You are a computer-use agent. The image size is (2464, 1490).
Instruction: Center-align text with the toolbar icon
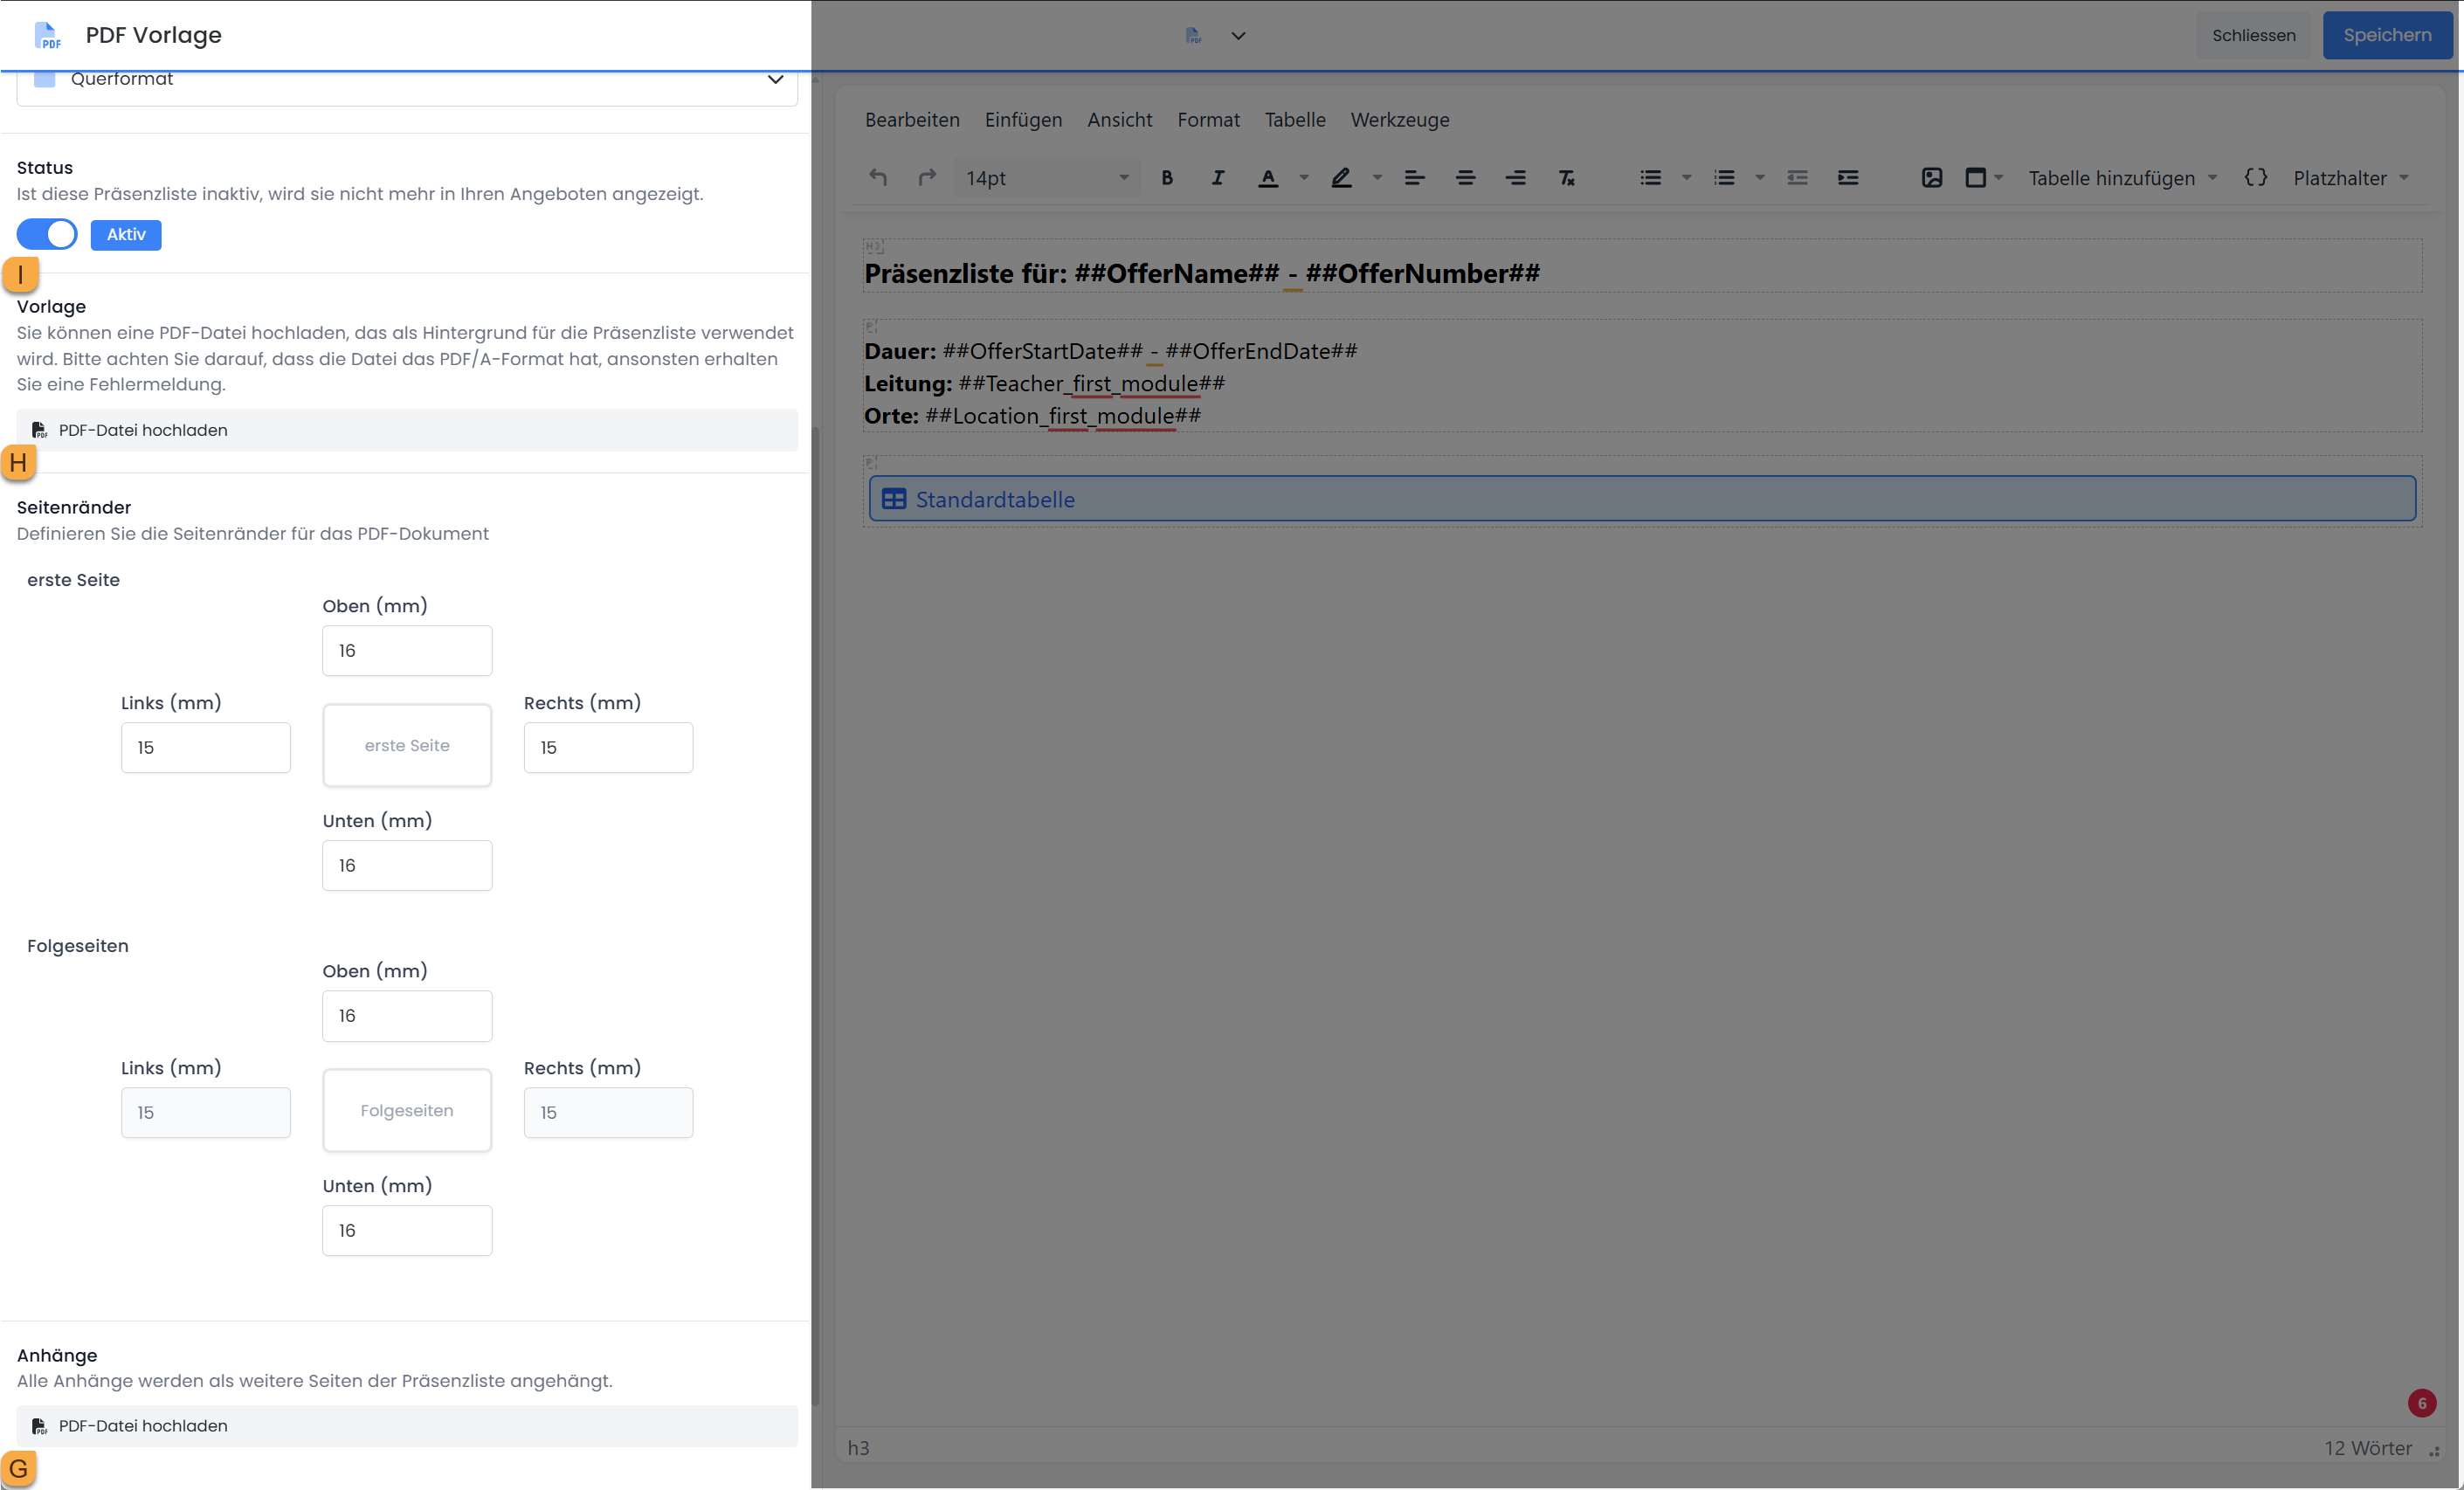(1465, 178)
